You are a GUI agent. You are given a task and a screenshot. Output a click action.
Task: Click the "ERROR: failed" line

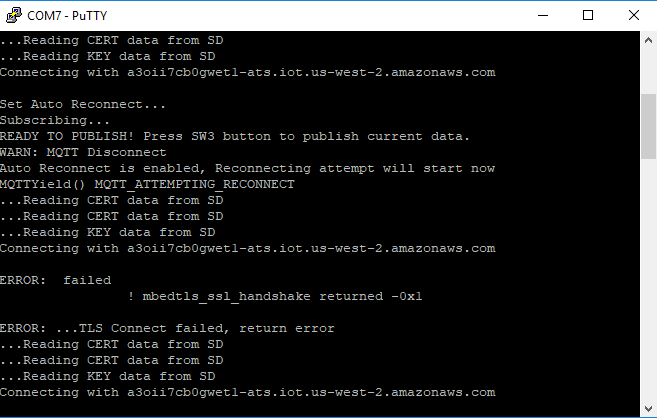(x=55, y=280)
